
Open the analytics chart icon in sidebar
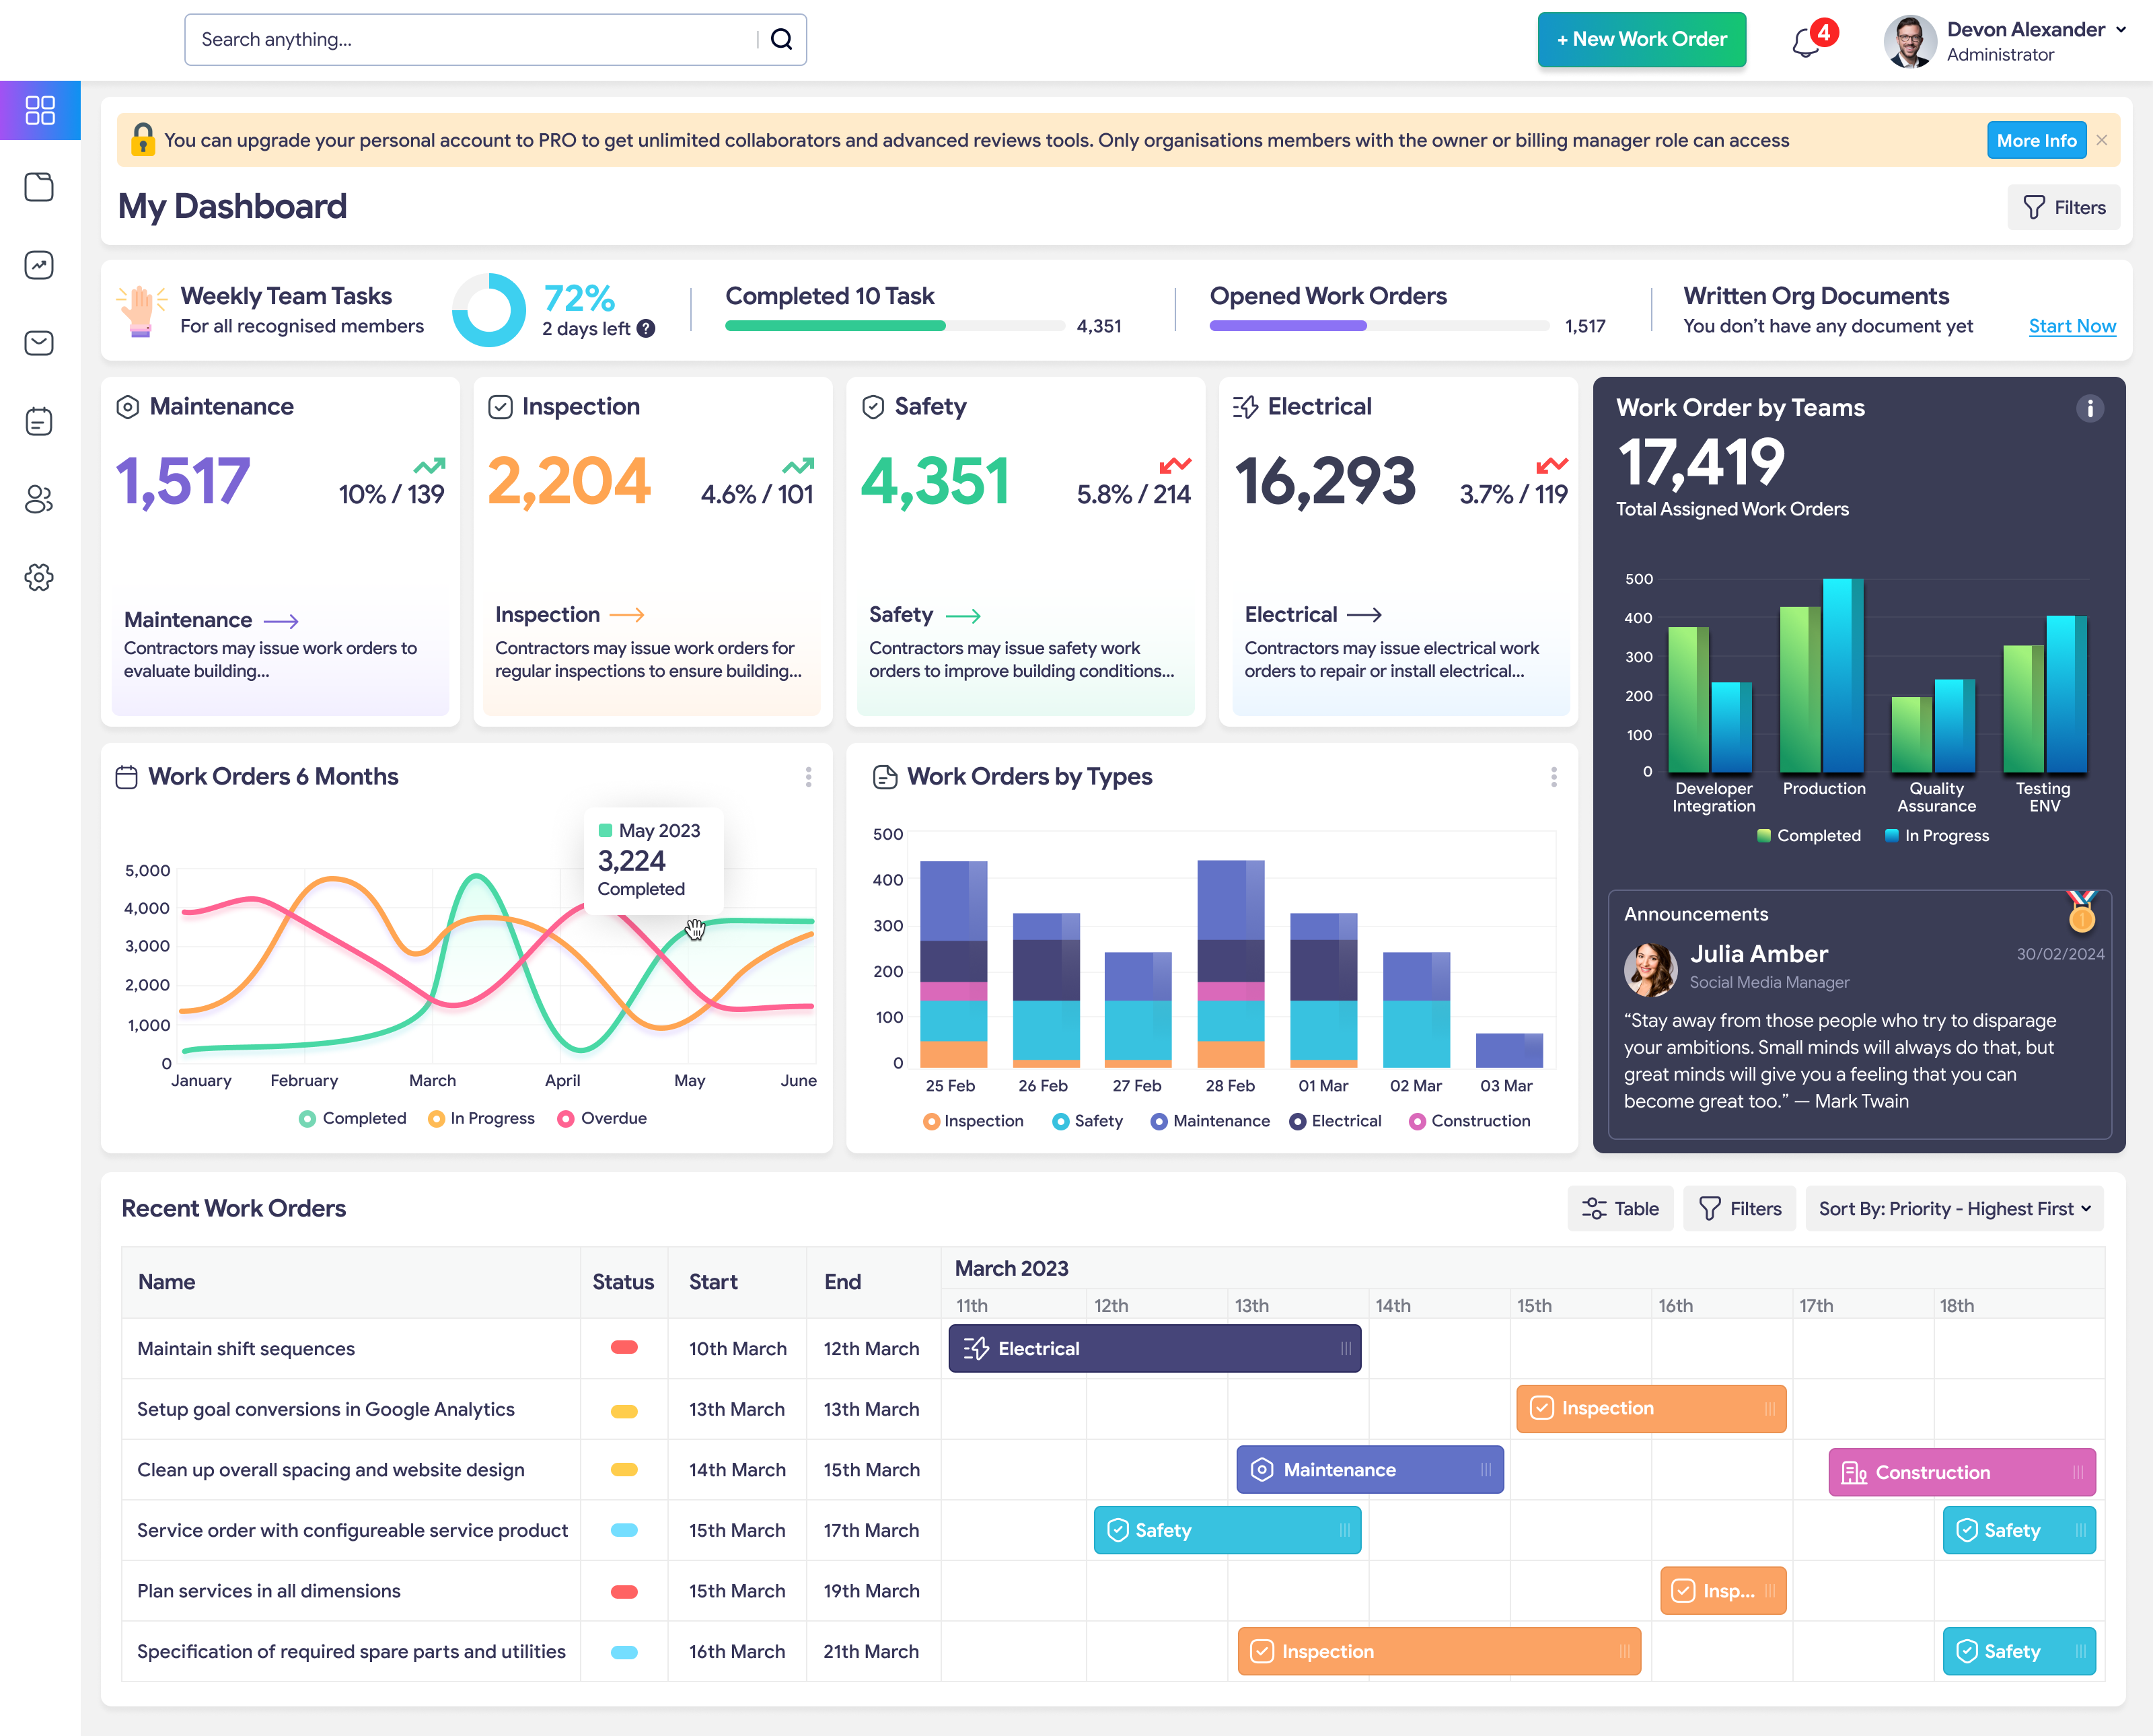39,265
